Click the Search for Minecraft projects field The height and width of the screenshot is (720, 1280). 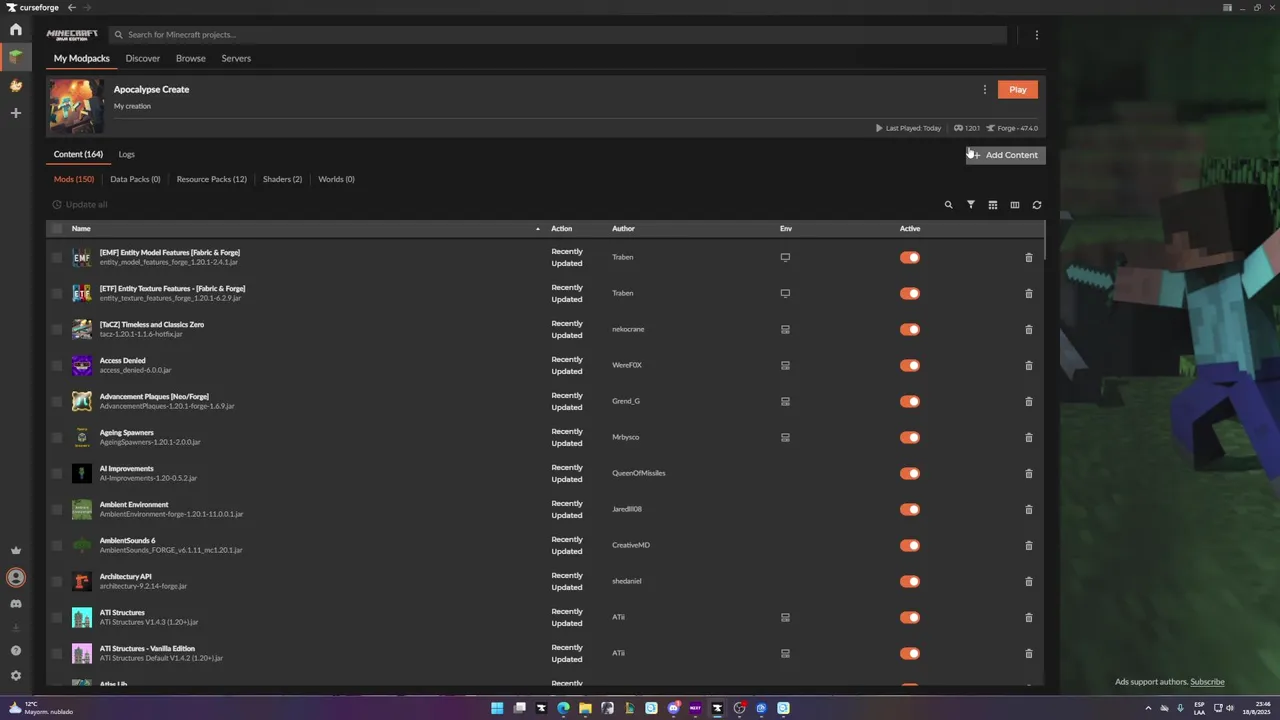558,35
